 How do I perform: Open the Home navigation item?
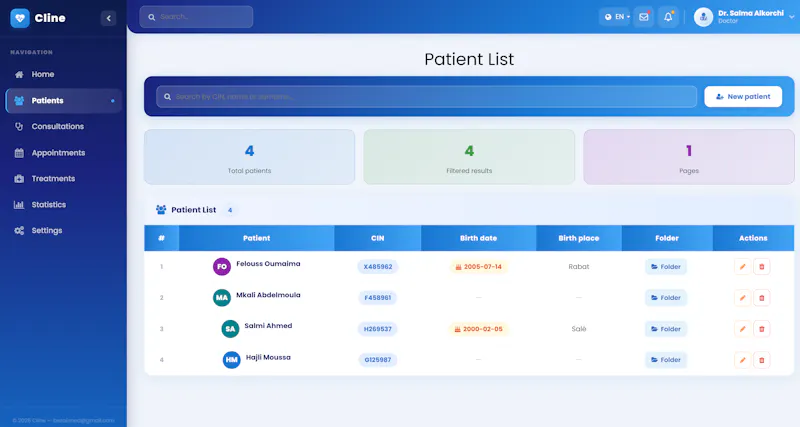click(63, 74)
